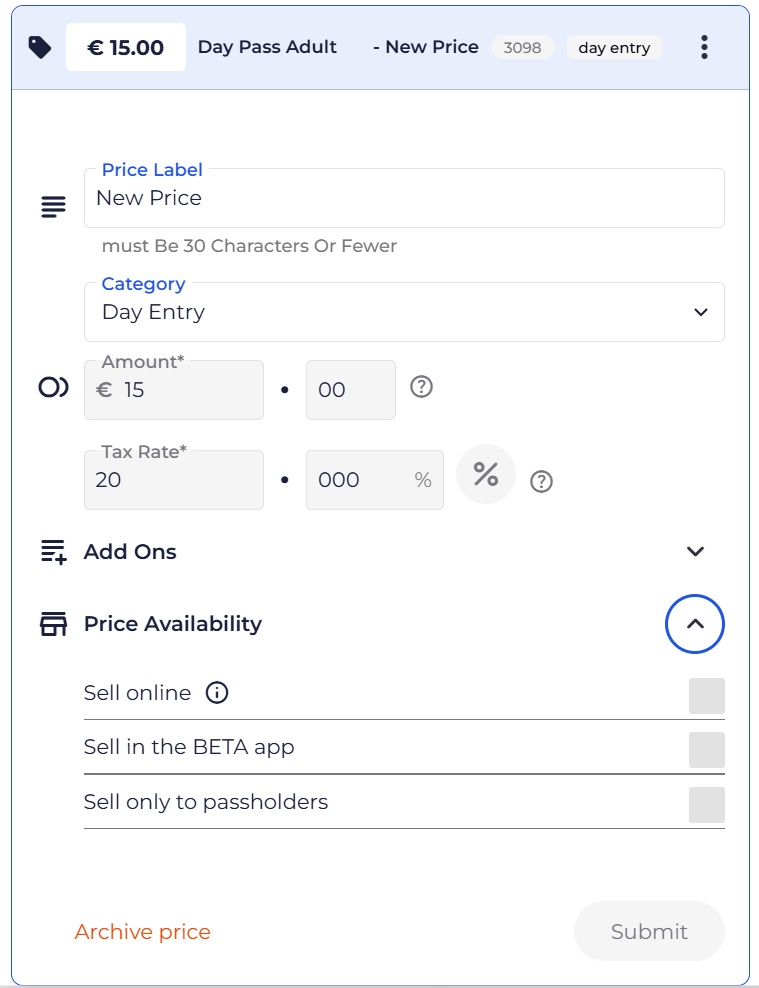Click the 3098 ID badge
759x988 pixels.
coord(522,48)
